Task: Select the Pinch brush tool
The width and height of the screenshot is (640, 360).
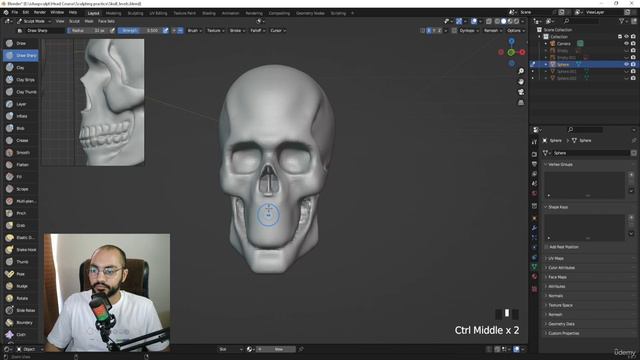Action: (20, 213)
